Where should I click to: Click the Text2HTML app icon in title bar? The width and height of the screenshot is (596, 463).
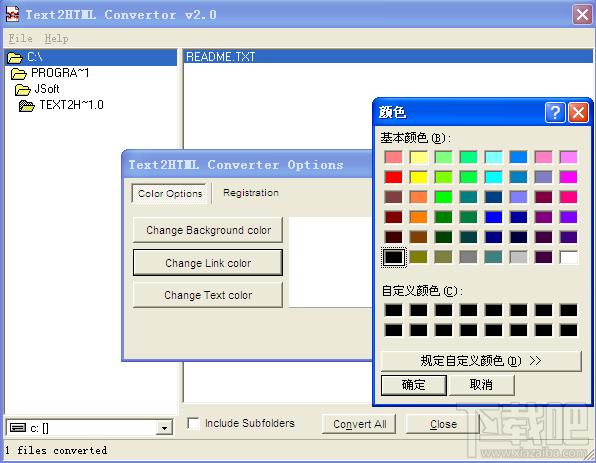tap(13, 14)
